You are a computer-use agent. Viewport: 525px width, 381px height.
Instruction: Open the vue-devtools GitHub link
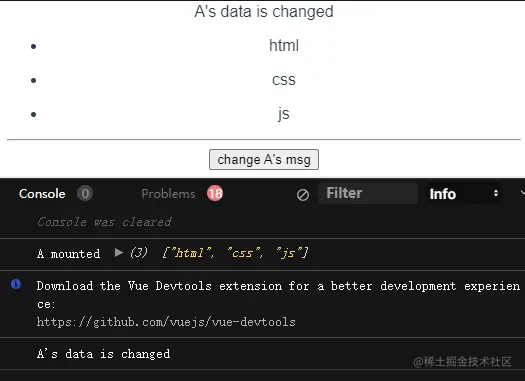point(166,322)
